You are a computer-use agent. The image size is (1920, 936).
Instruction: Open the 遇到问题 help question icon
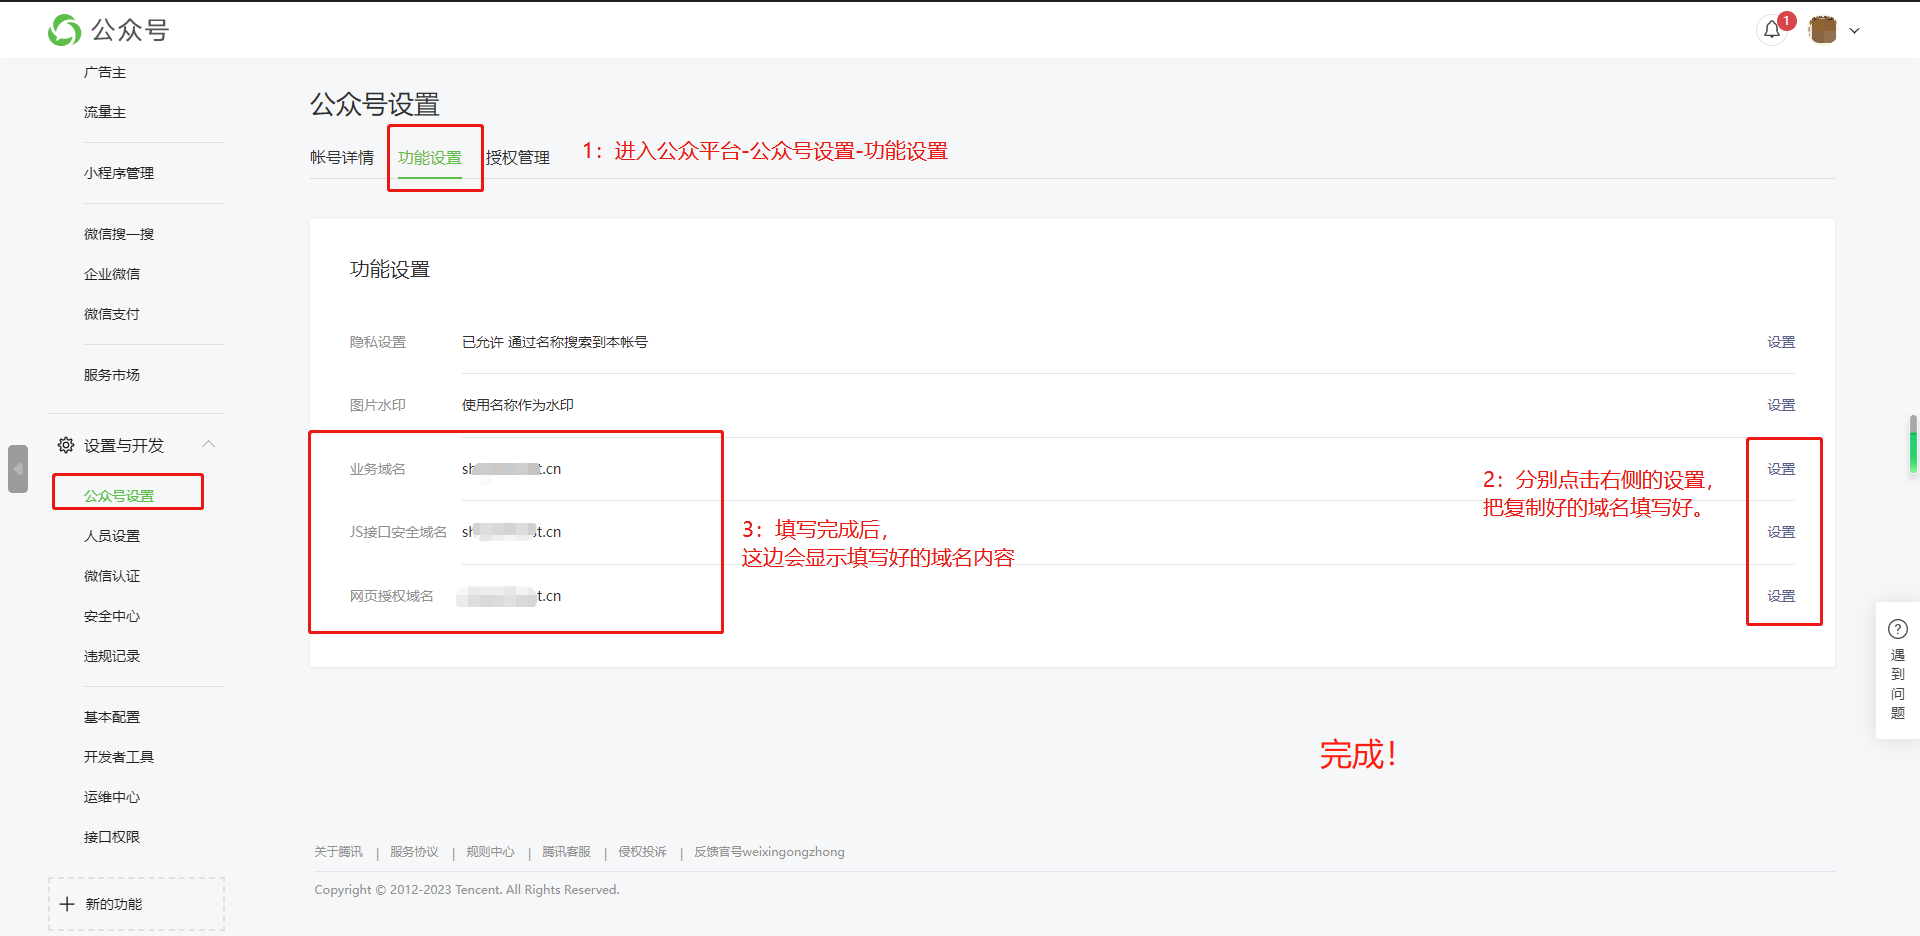click(x=1897, y=629)
